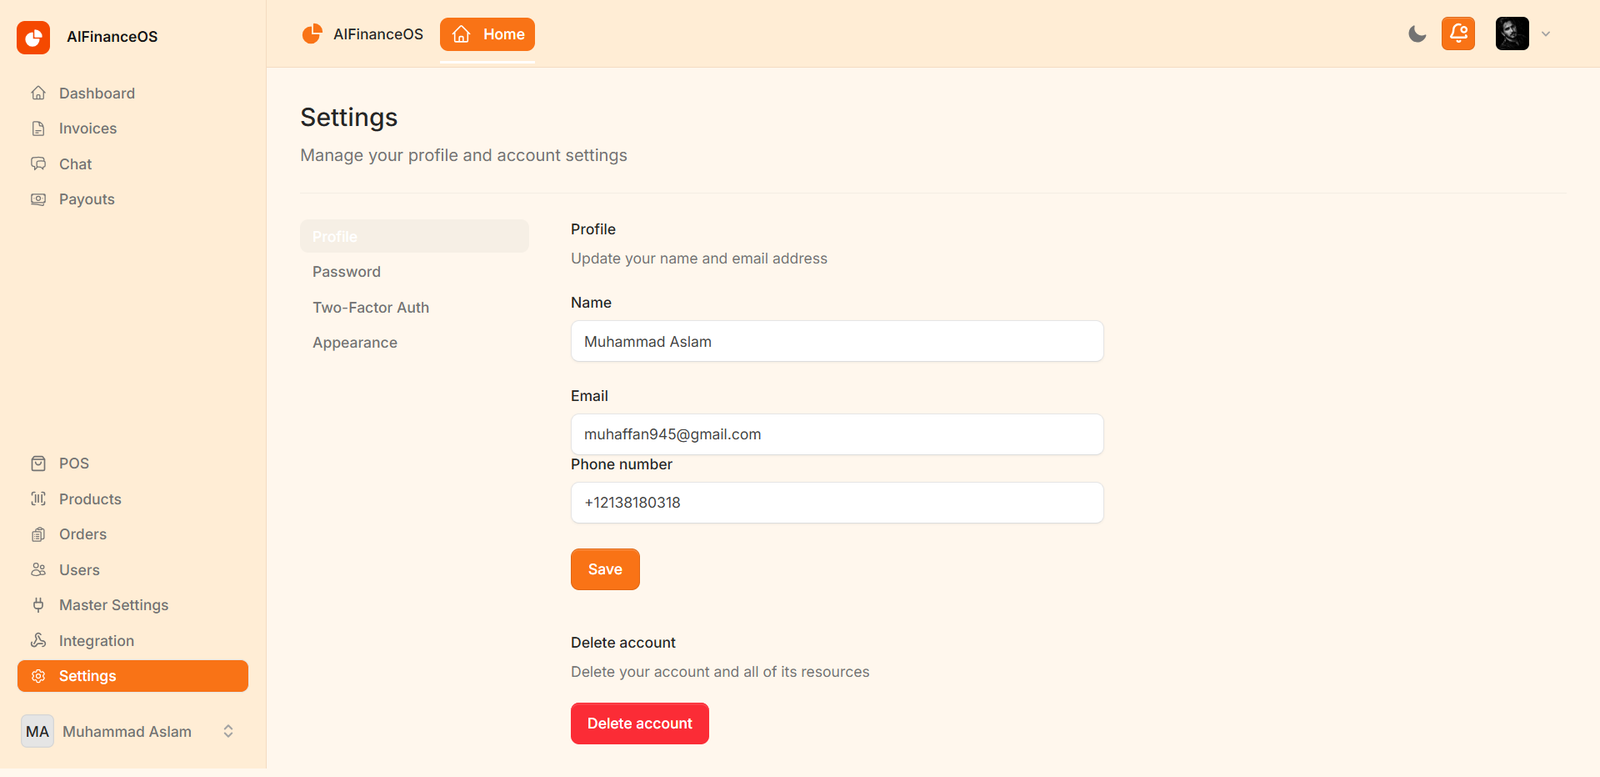Click the AIFinanceOS sidebar logo icon
Viewport: 1600px width, 777px height.
pos(33,37)
